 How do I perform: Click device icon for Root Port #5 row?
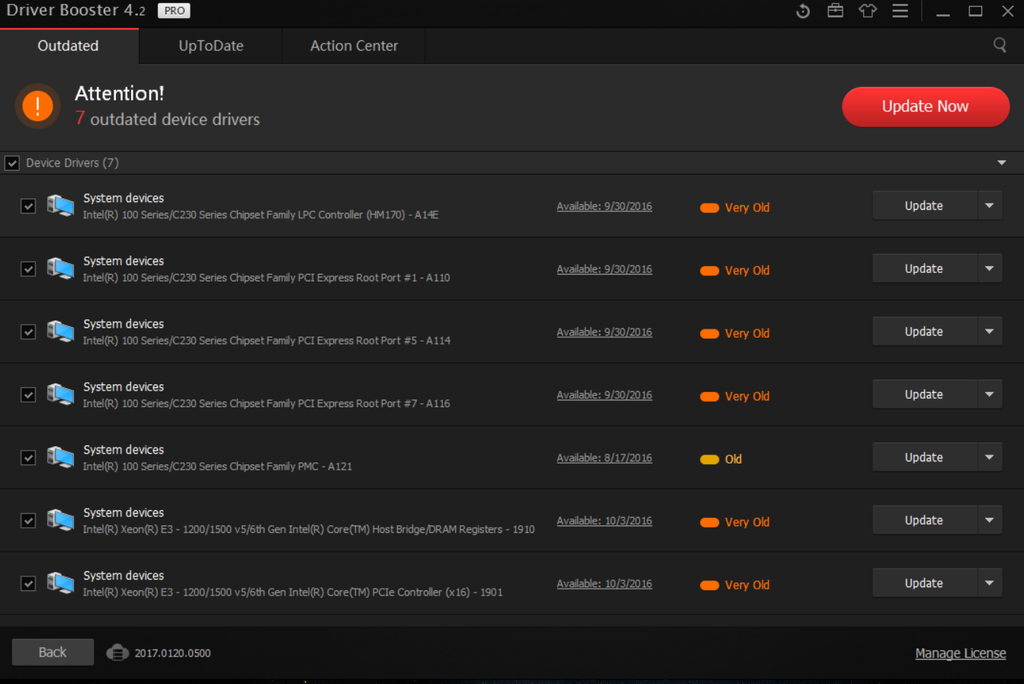[x=60, y=331]
